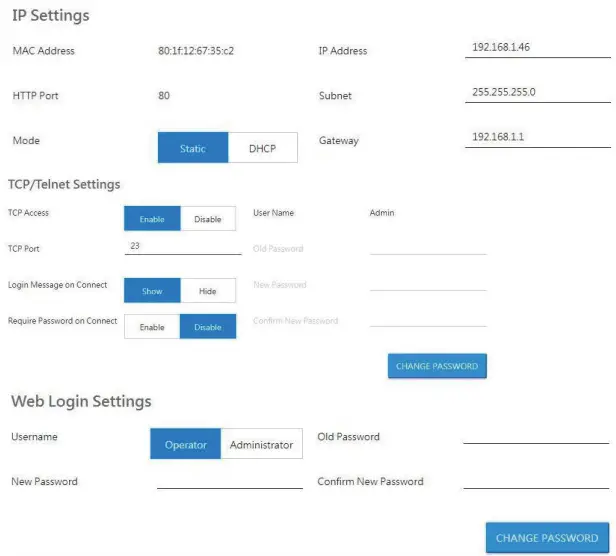Image resolution: width=616 pixels, height=556 pixels.
Task: Enable TCP Access
Action: coord(152,218)
